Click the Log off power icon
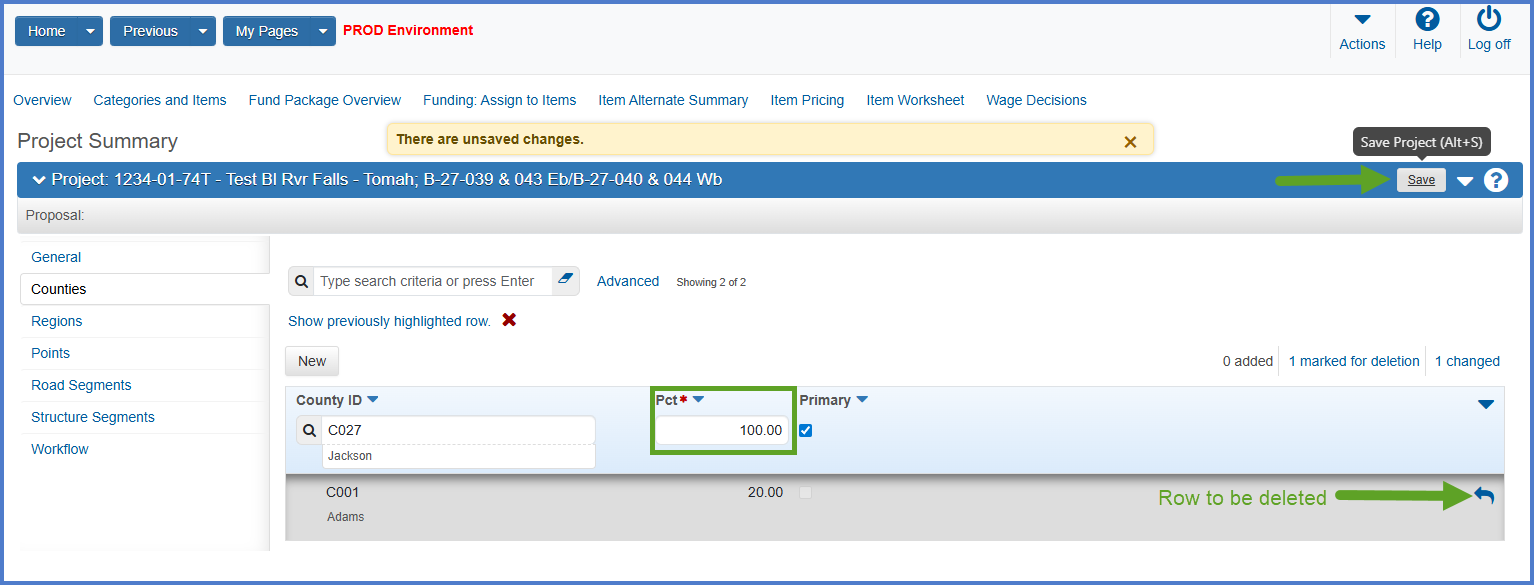Image resolution: width=1534 pixels, height=585 pixels. 1489,20
